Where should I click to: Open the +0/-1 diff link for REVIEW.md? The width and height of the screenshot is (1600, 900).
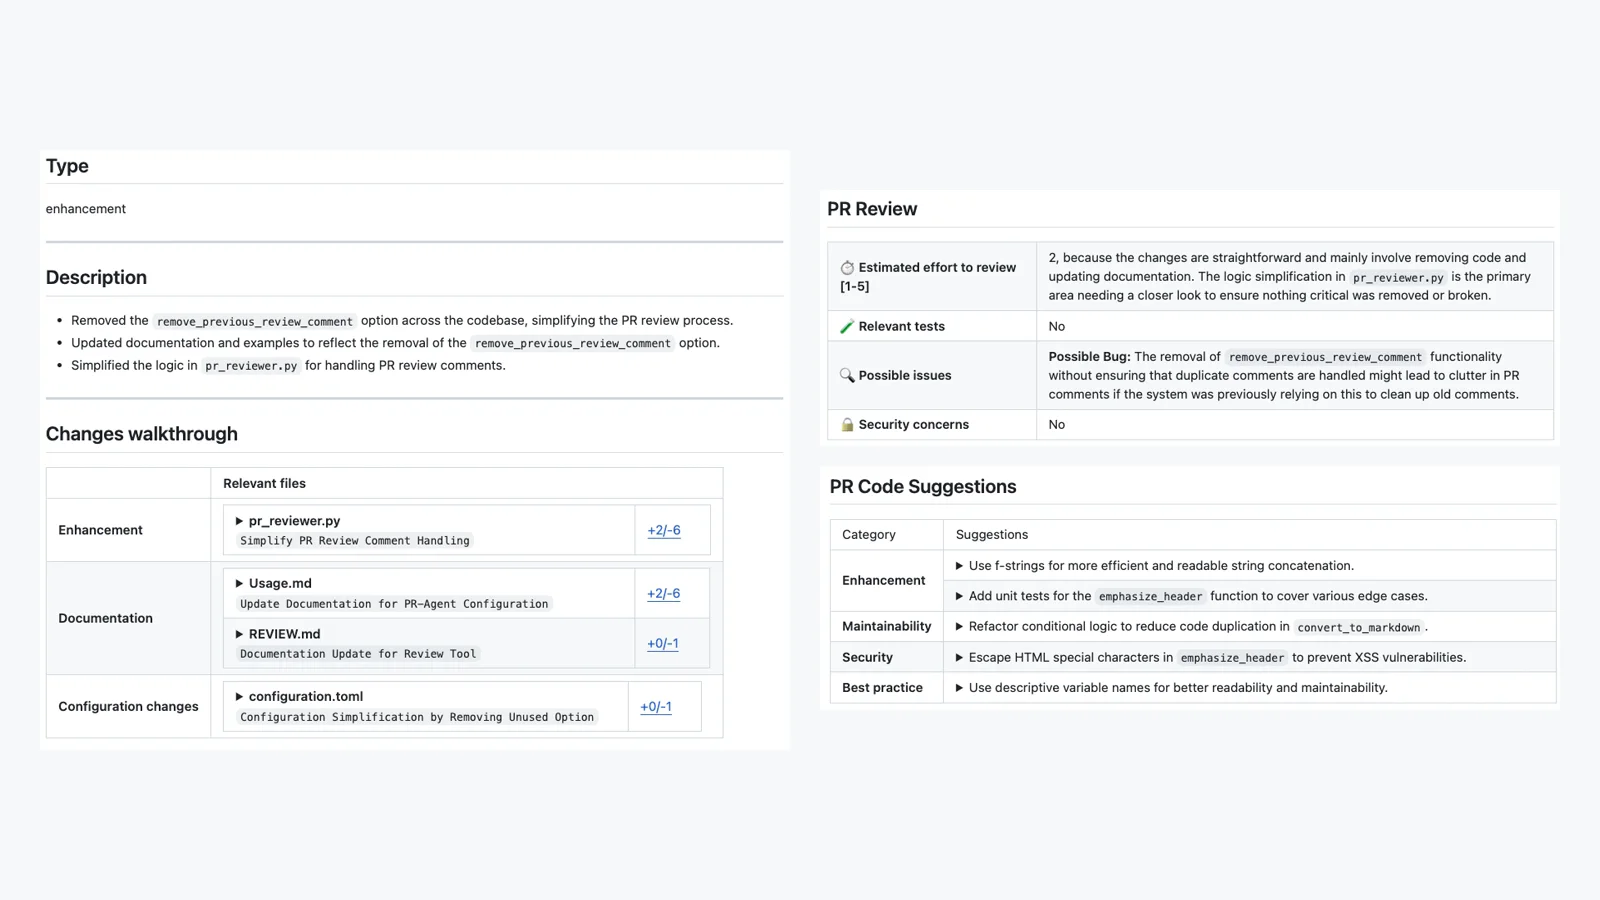pos(662,643)
